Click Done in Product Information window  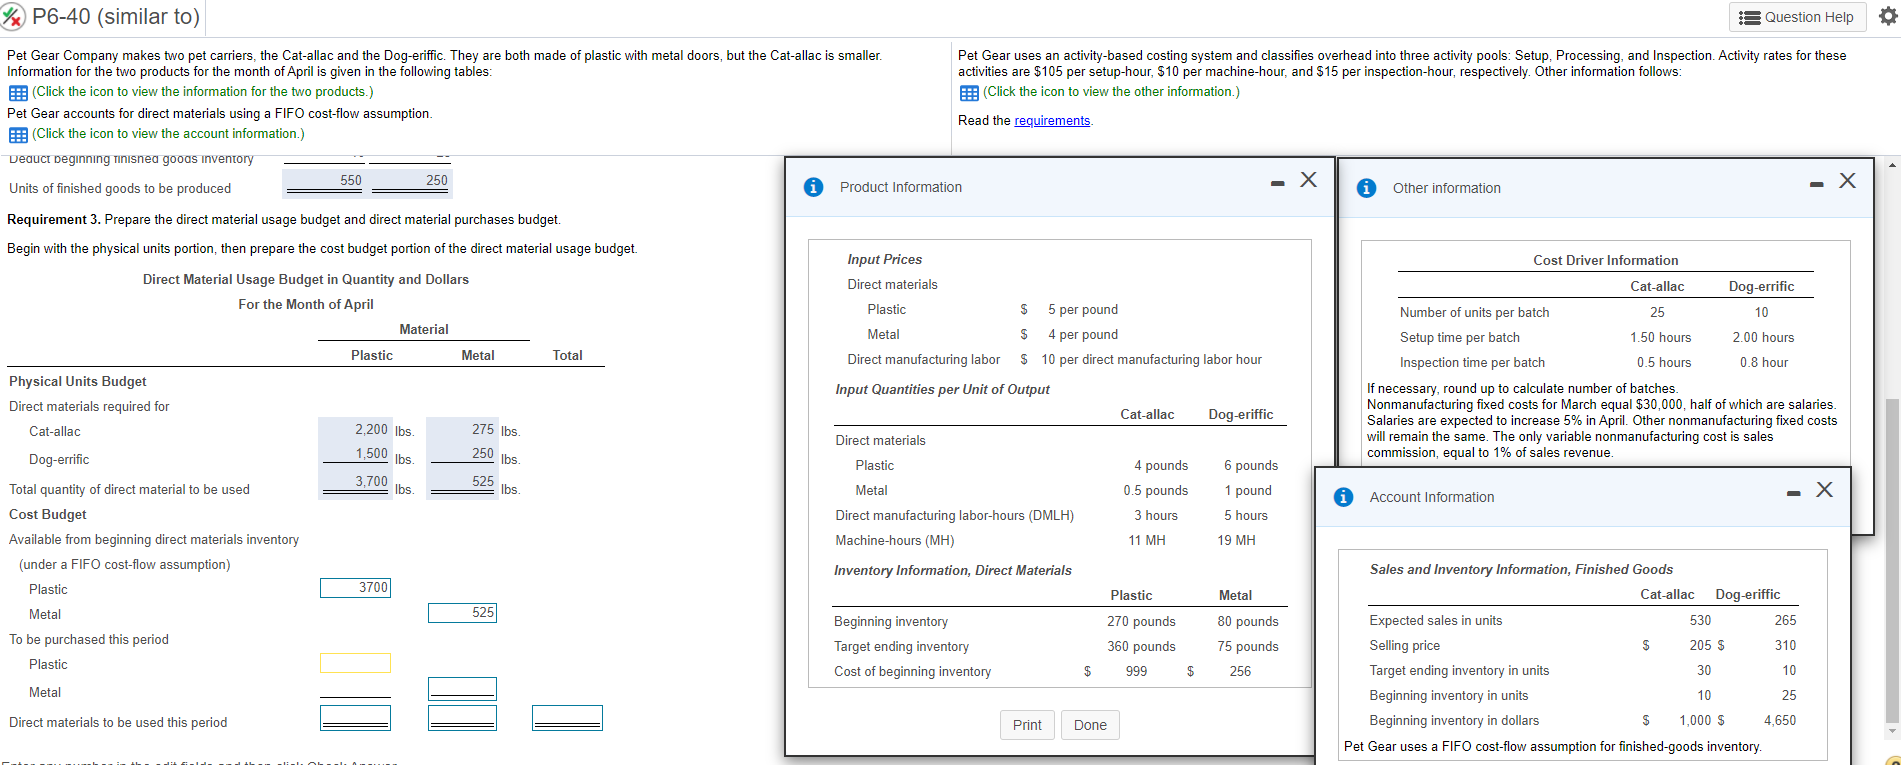coord(1090,725)
